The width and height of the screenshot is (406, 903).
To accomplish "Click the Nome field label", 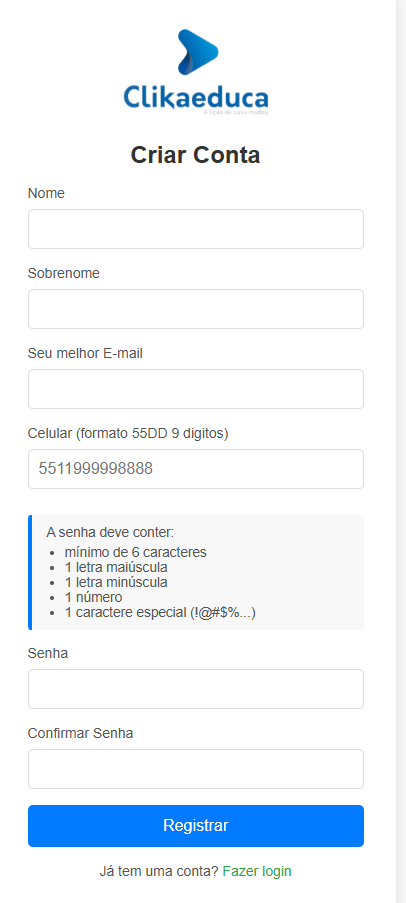I will pos(46,194).
